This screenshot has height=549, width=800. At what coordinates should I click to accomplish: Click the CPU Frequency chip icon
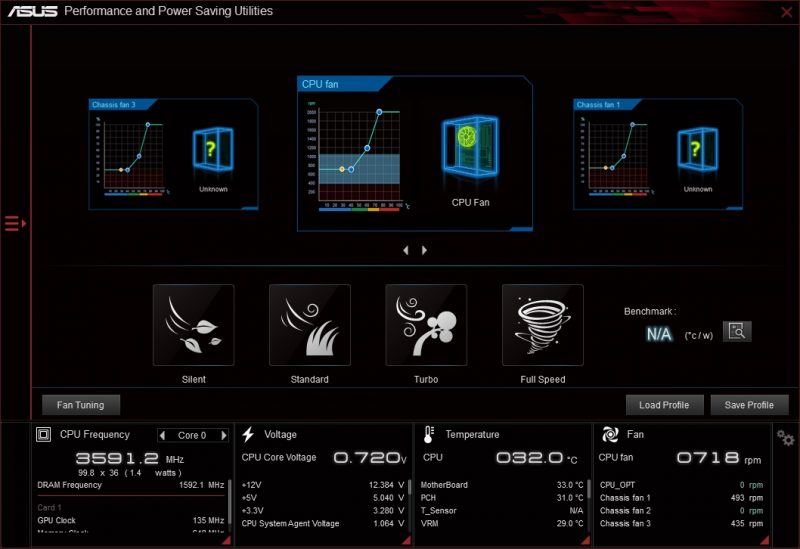(x=43, y=435)
